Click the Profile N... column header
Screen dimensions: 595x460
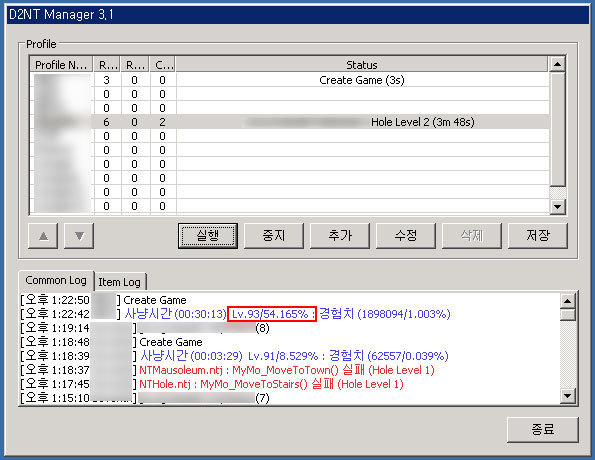click(61, 65)
